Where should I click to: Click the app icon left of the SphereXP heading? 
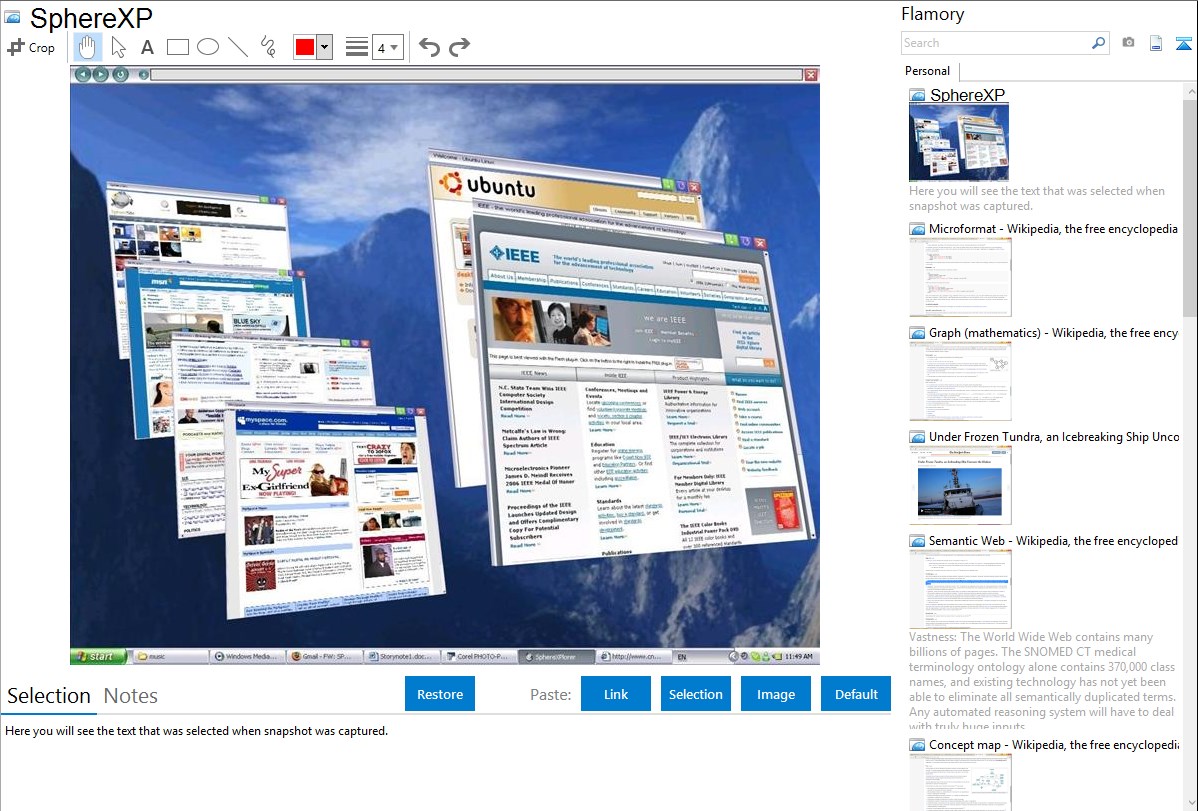(x=12, y=17)
